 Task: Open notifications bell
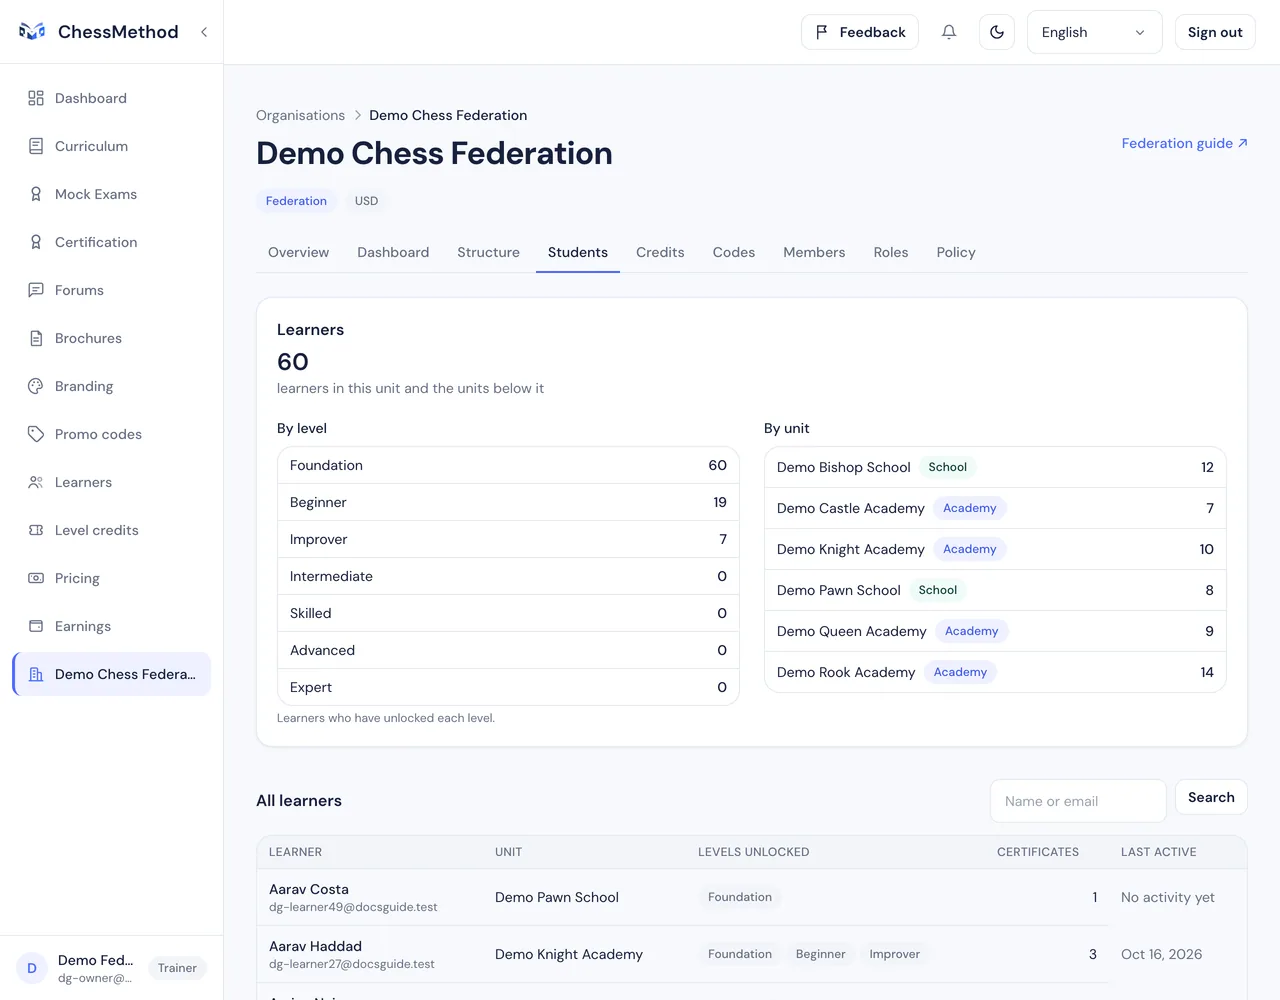click(949, 32)
